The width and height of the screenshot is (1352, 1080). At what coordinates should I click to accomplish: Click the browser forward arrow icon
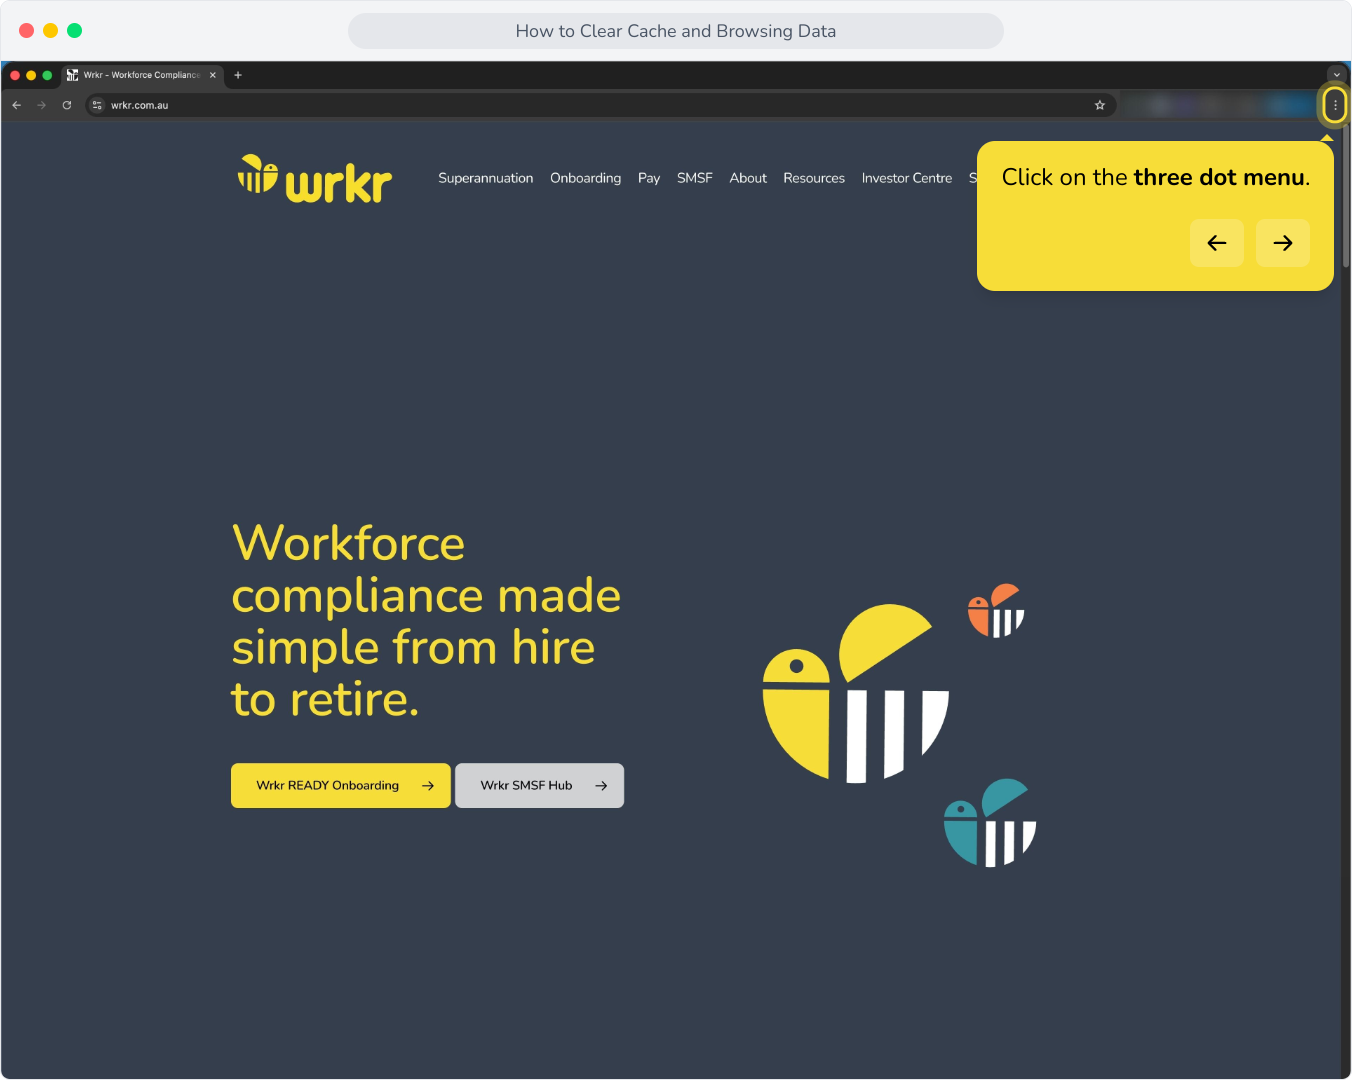click(x=42, y=105)
